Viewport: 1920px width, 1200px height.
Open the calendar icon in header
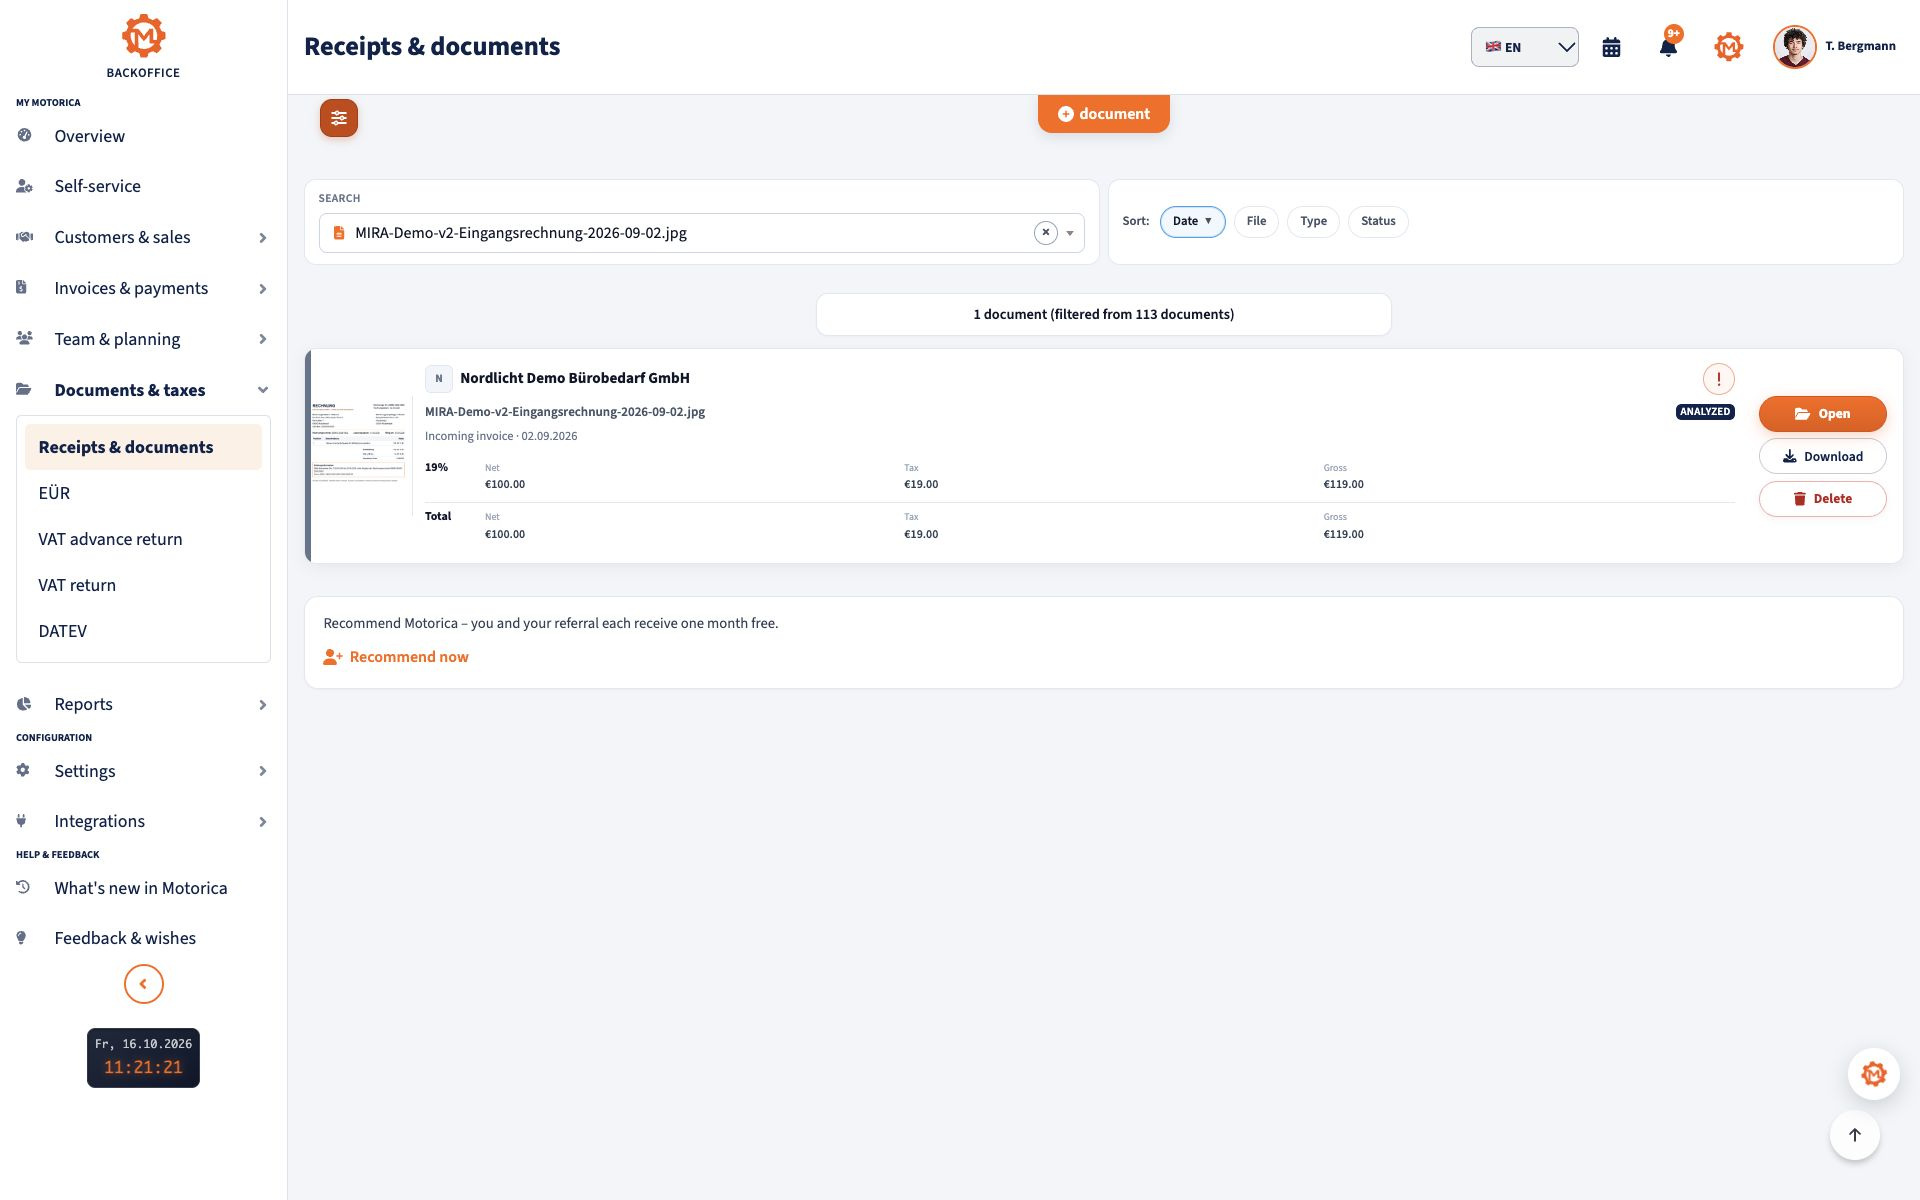pos(1611,47)
